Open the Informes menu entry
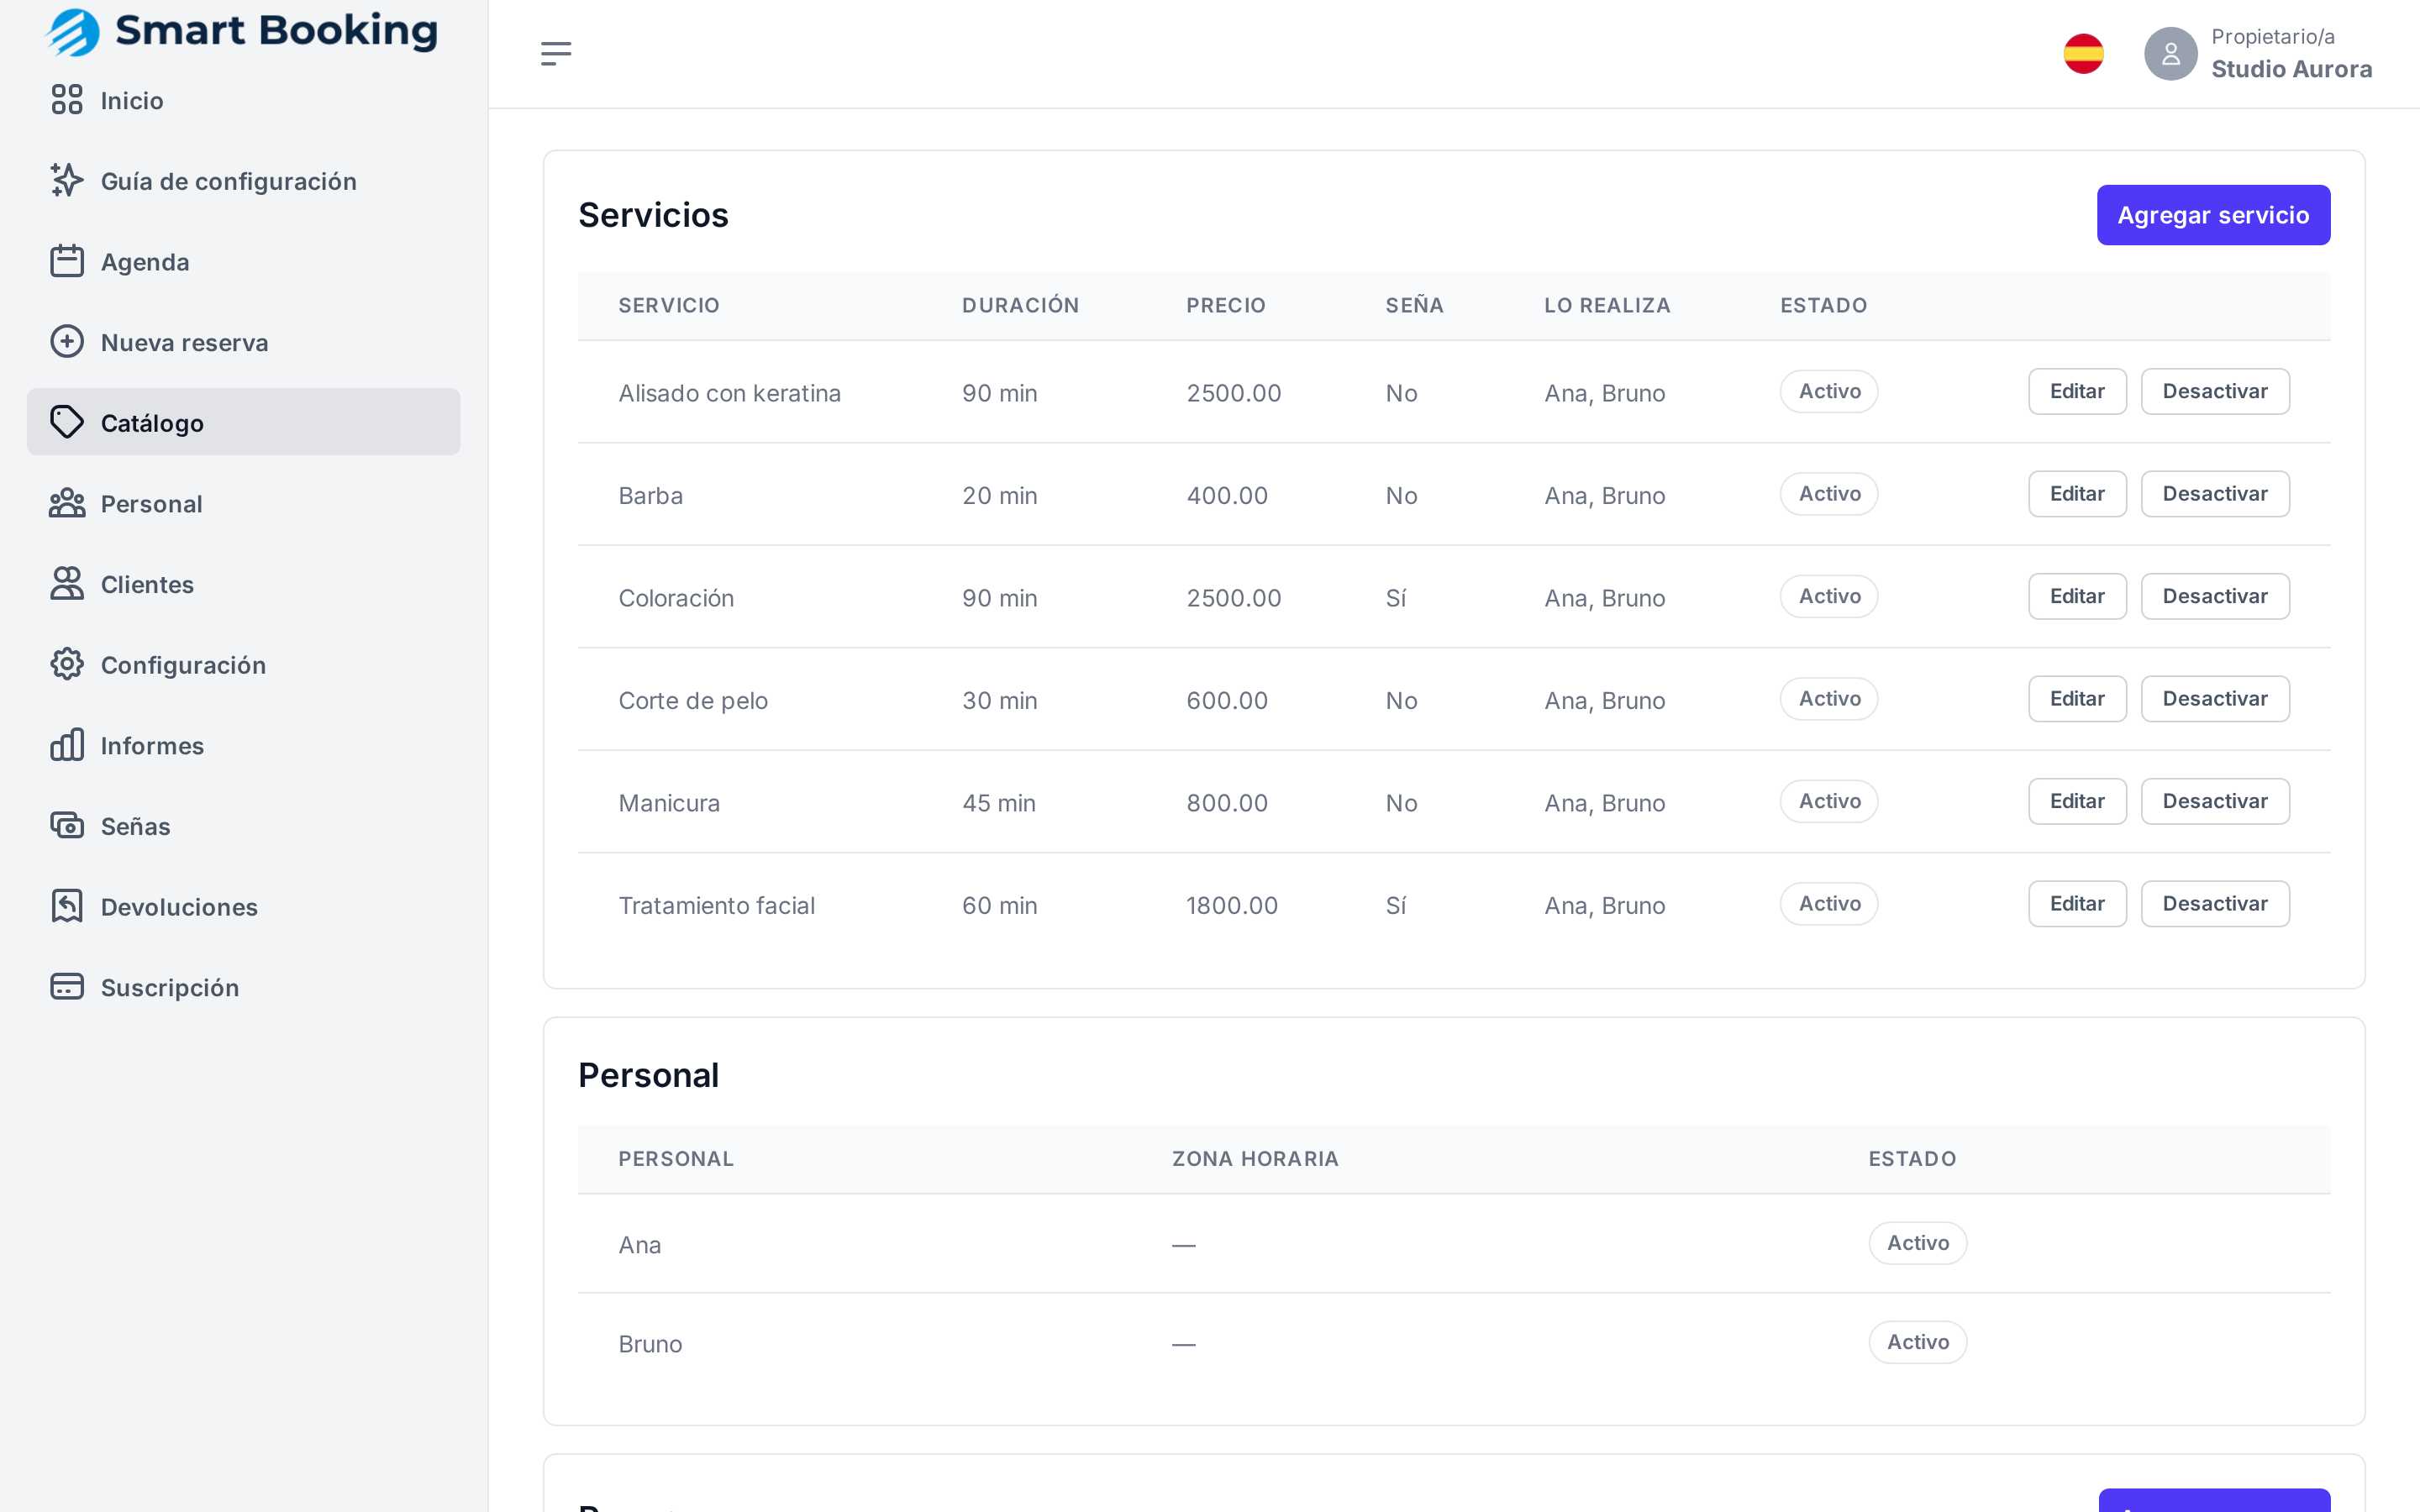Viewport: 2420px width, 1512px height. coord(243,746)
